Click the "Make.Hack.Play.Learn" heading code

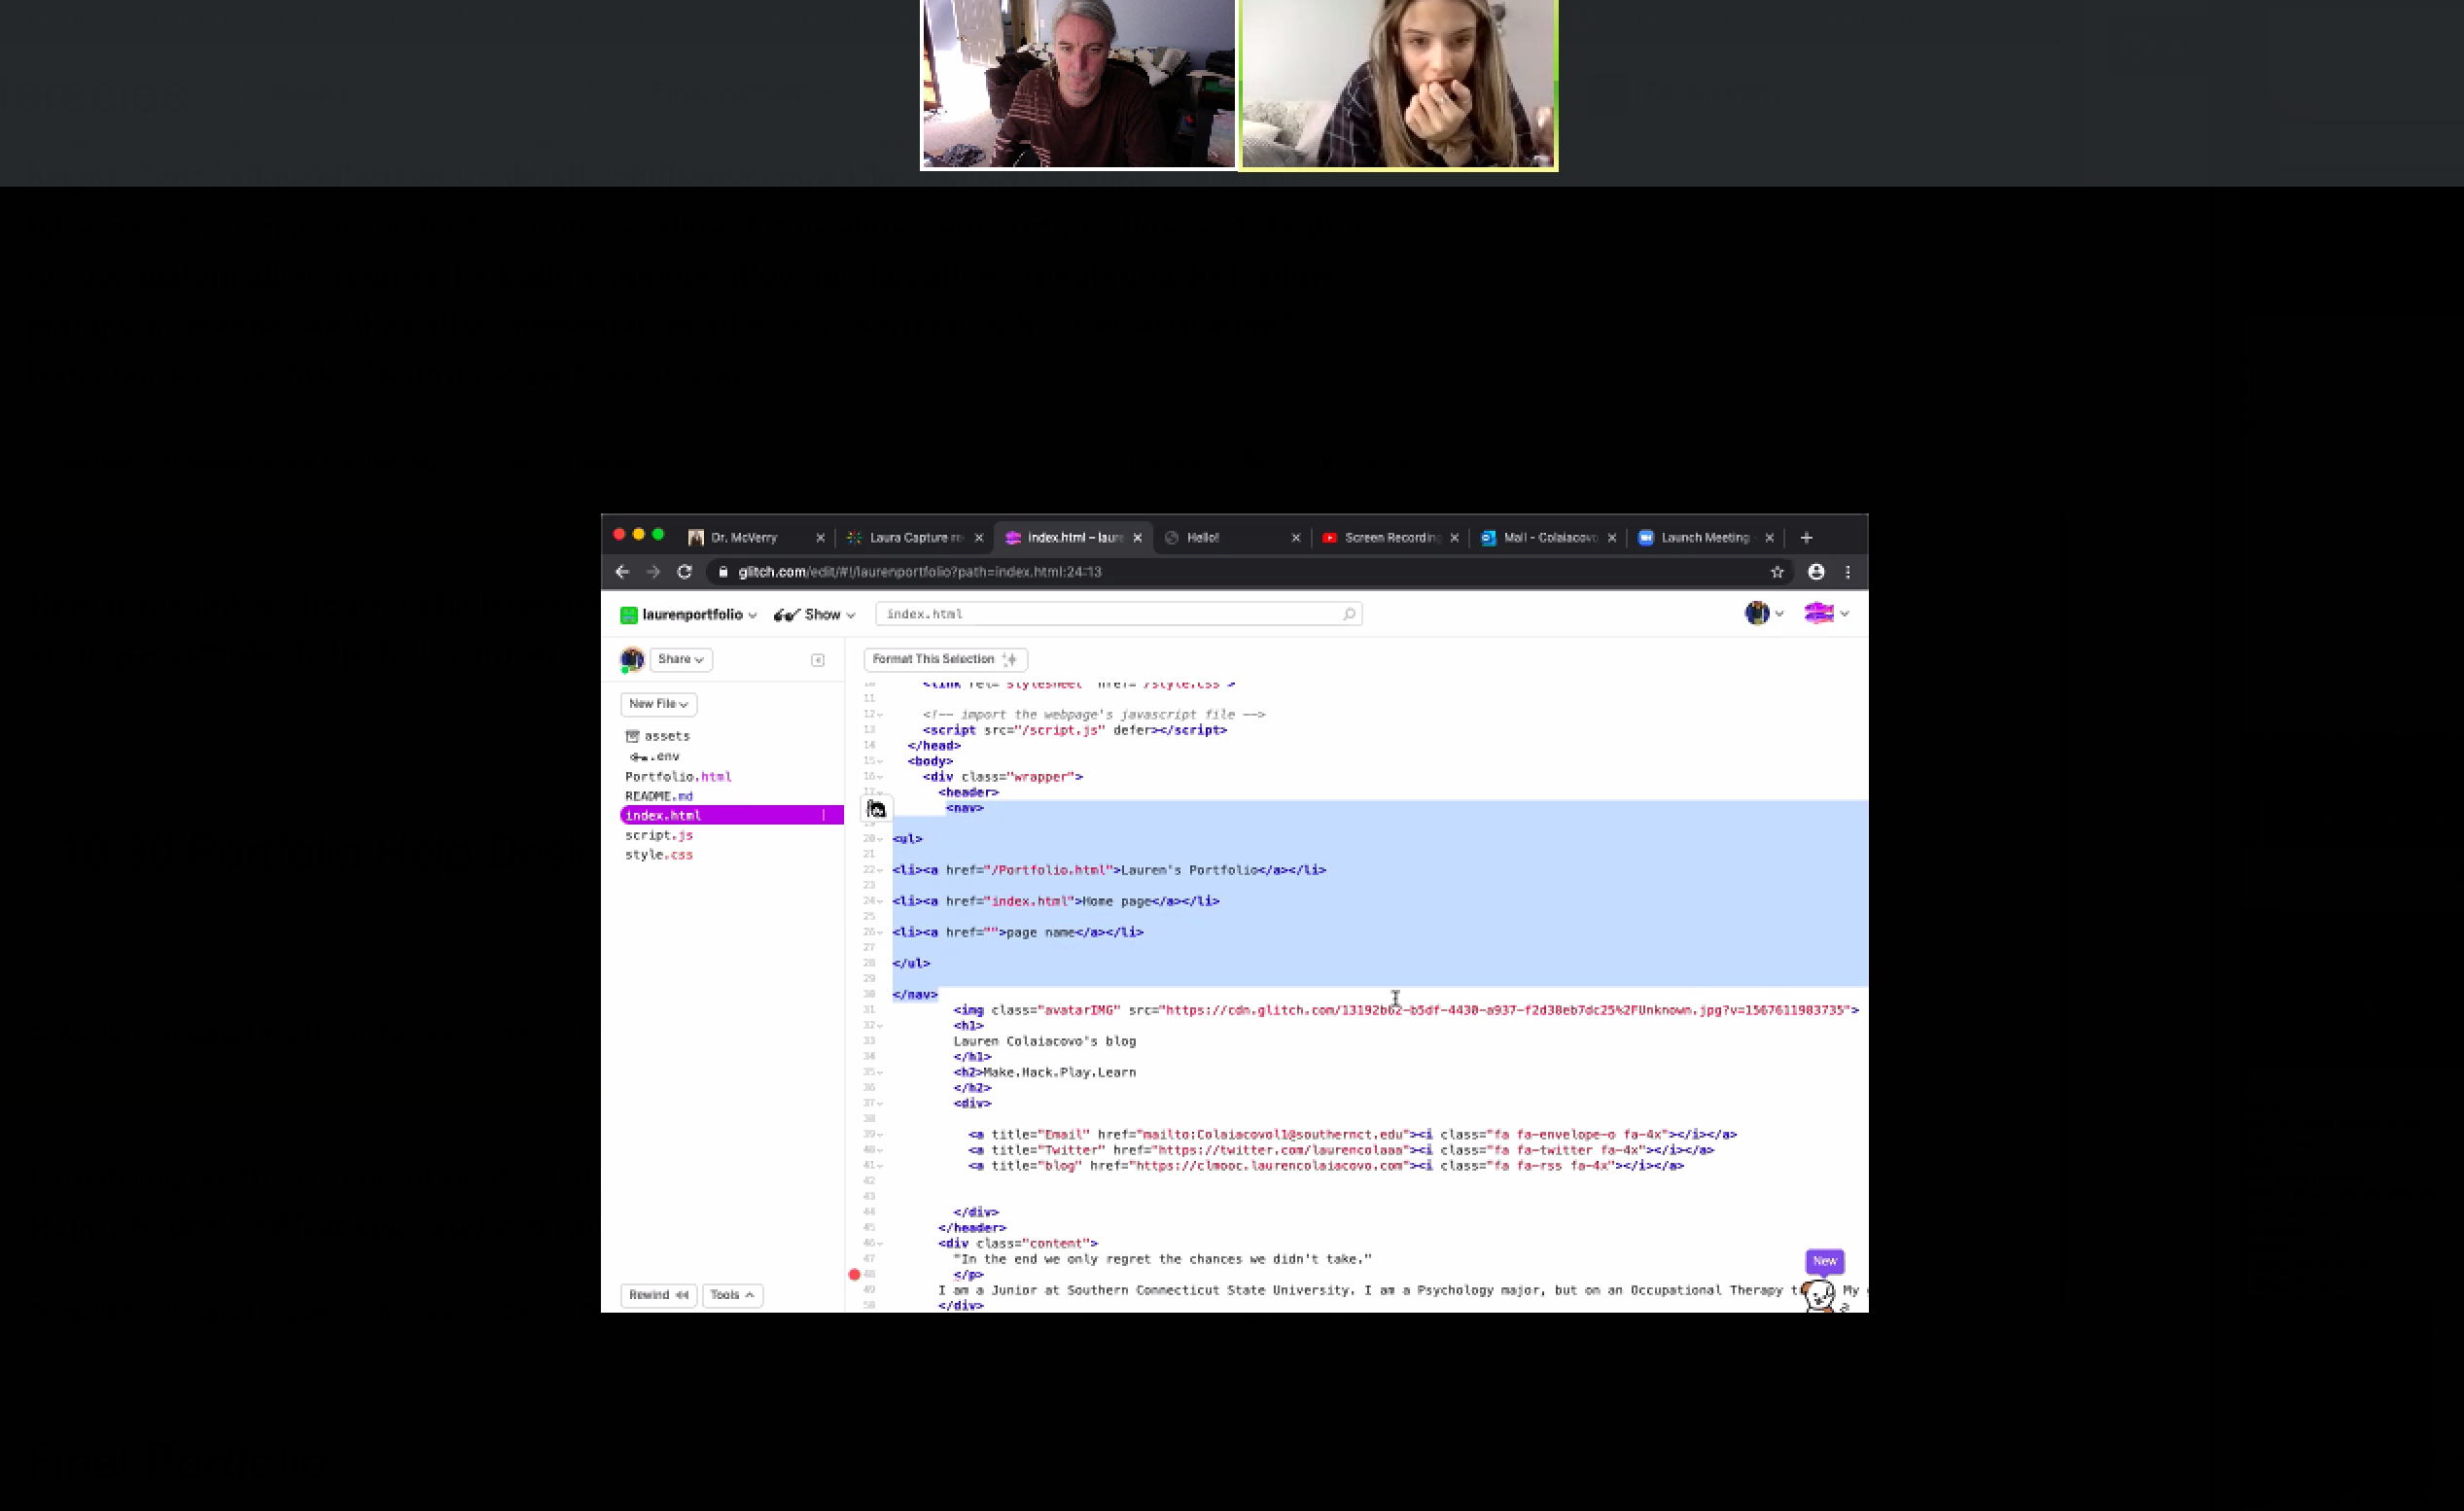point(1044,1072)
